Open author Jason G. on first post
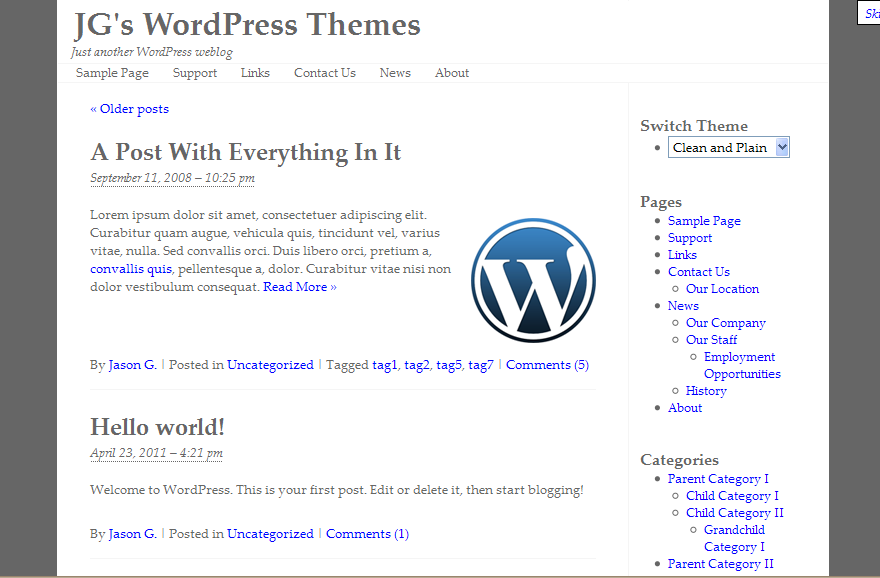880x578 pixels. tap(132, 365)
